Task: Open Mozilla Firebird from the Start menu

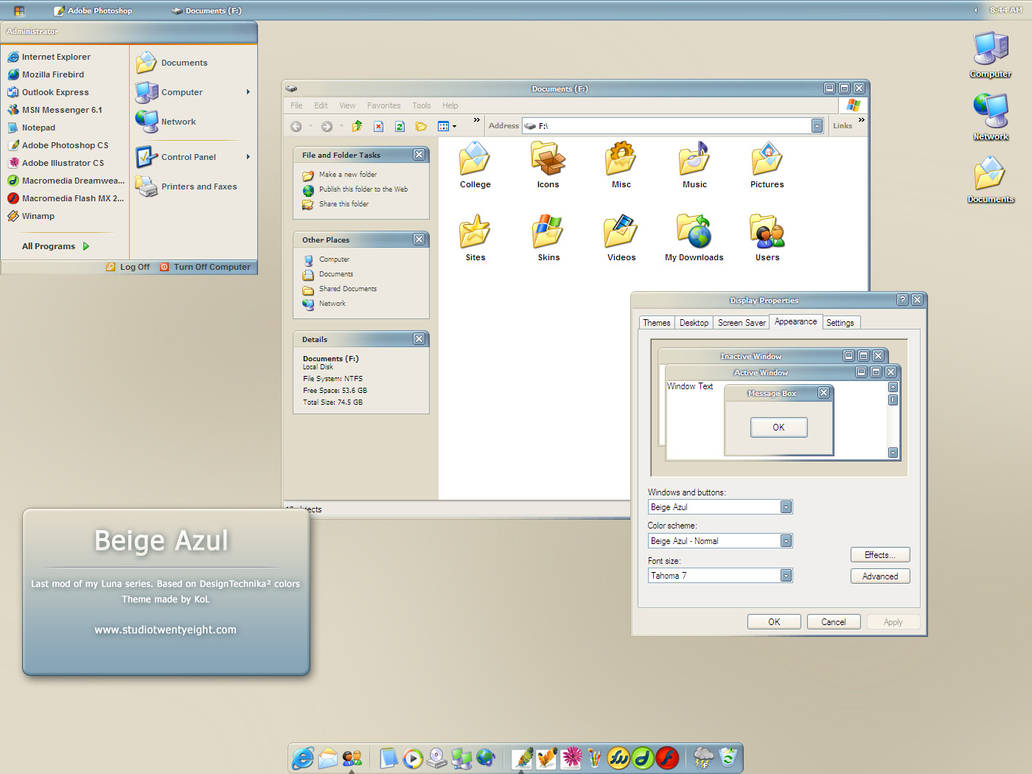Action: coord(46,74)
